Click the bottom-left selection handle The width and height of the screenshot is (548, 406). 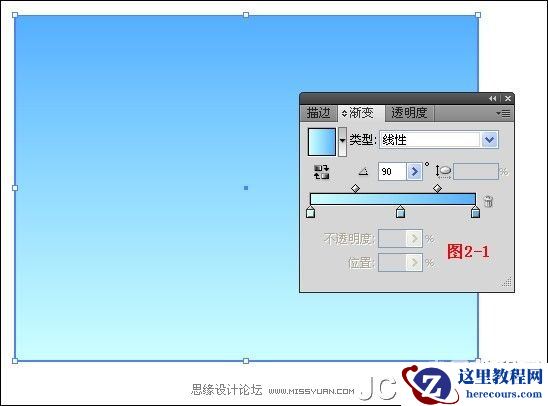(15, 361)
